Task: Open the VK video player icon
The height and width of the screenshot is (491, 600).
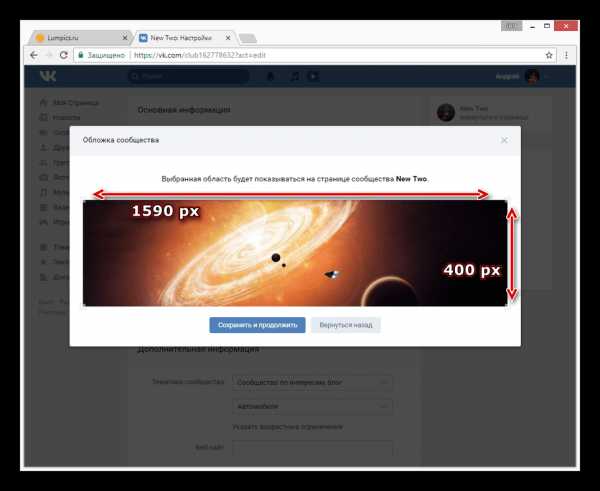Action: click(313, 77)
